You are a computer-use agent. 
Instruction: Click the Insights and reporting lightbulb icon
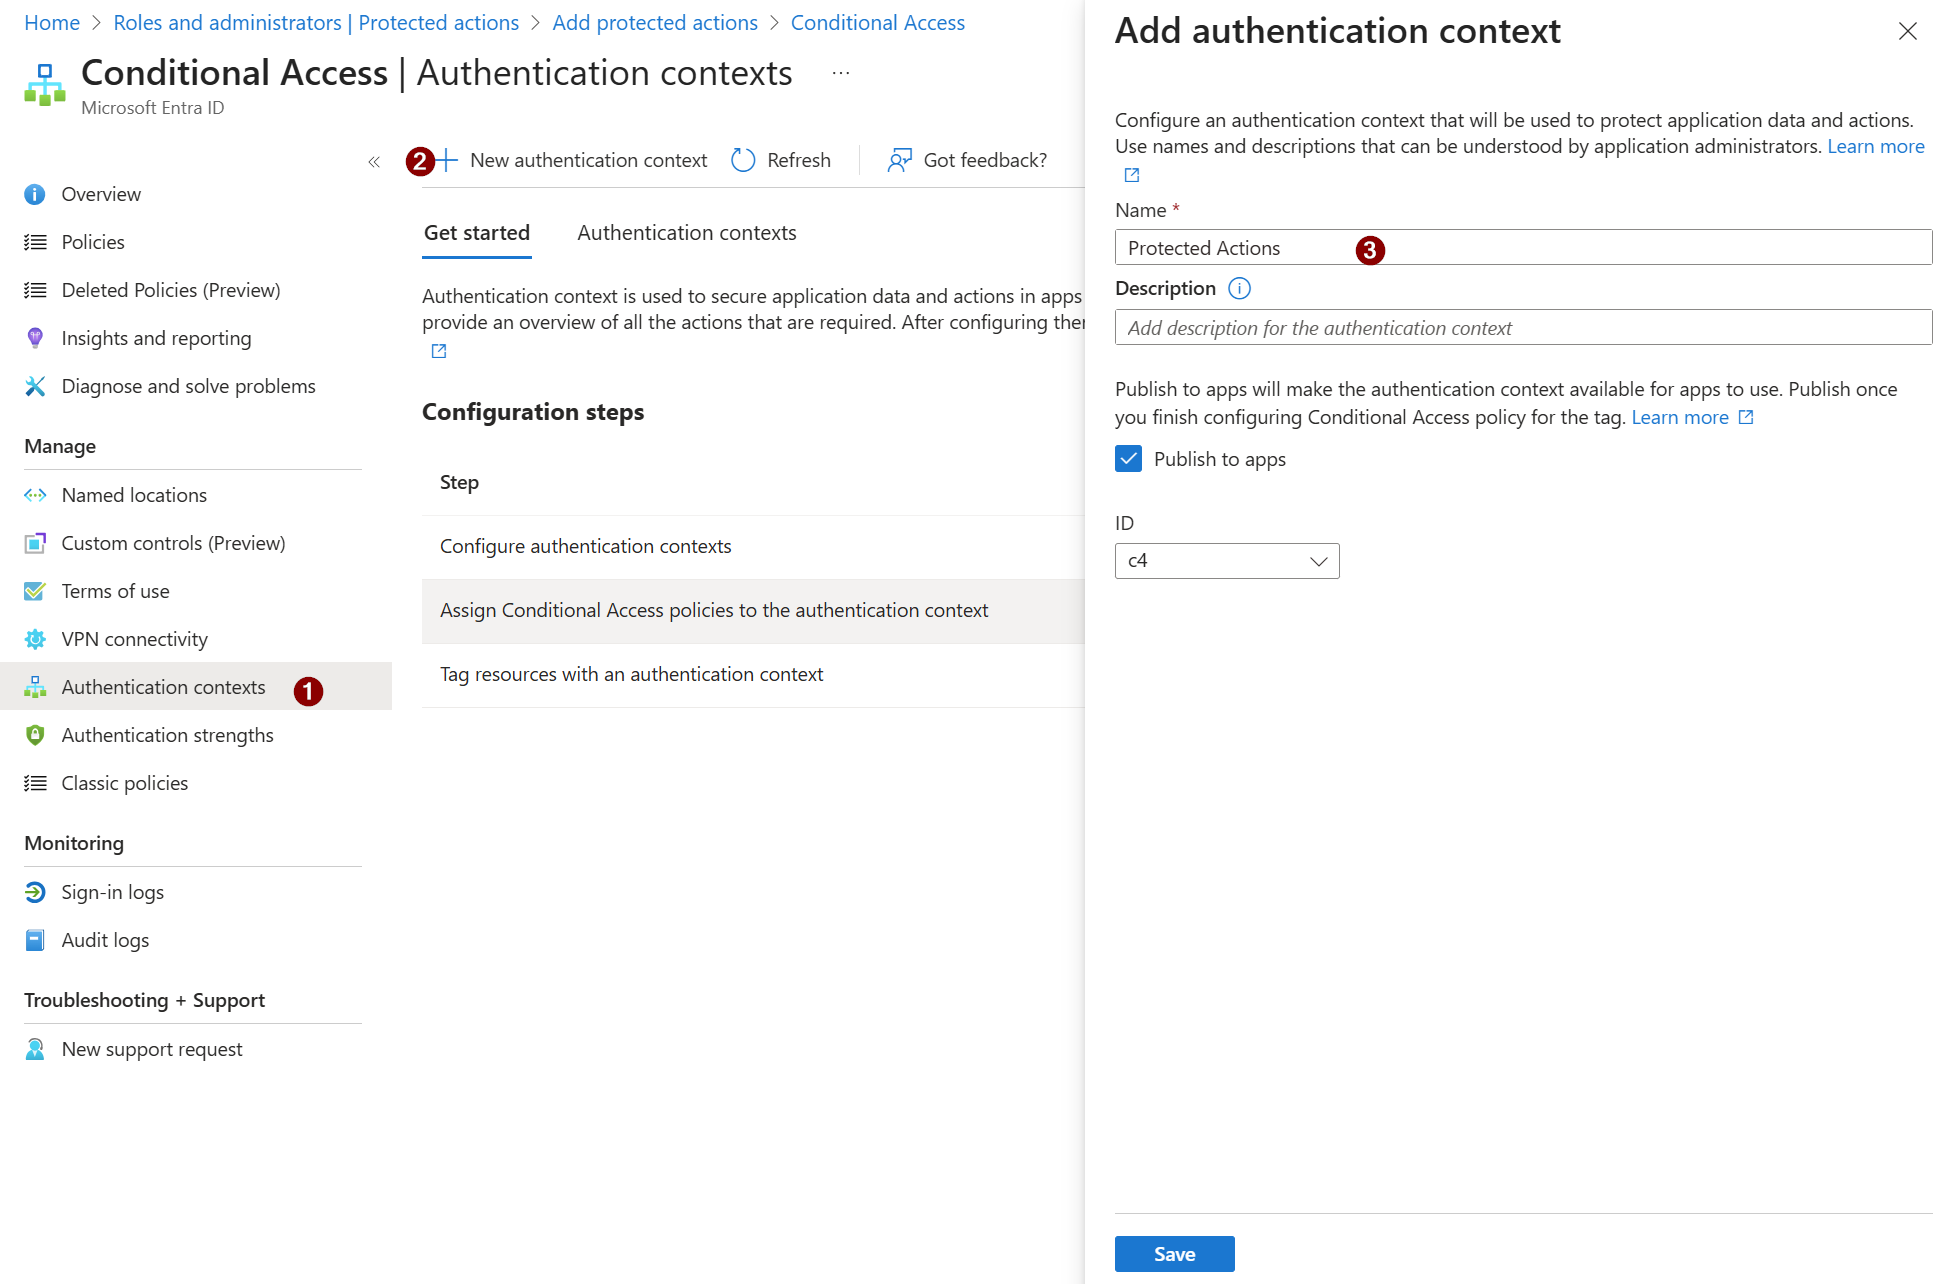[x=35, y=338]
